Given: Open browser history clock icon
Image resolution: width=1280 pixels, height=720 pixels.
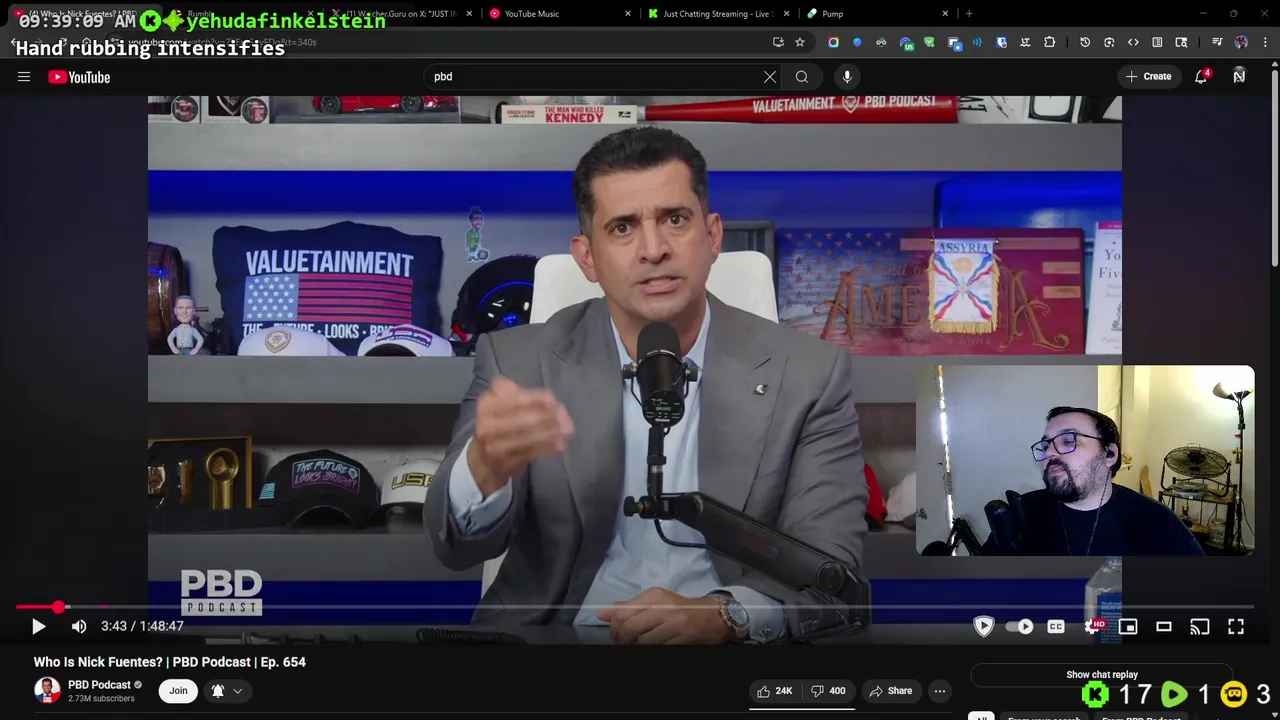Looking at the screenshot, I should (x=1085, y=42).
